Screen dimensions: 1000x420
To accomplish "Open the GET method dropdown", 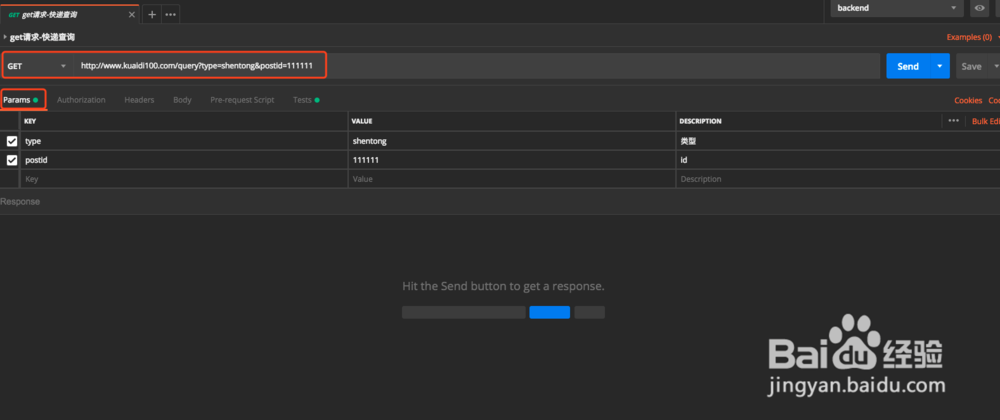I will pyautogui.click(x=37, y=66).
